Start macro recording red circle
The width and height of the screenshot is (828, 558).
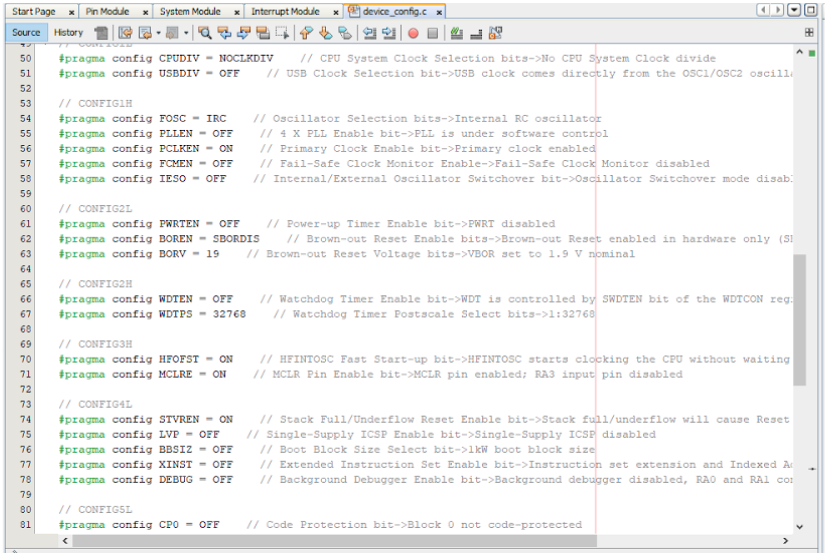tap(413, 33)
